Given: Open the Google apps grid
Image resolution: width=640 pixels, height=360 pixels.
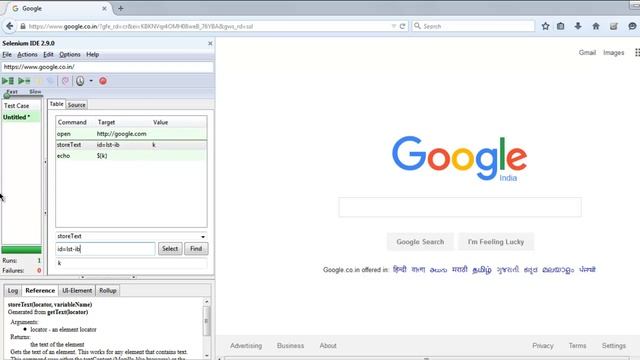Looking at the screenshot, I should [637, 53].
